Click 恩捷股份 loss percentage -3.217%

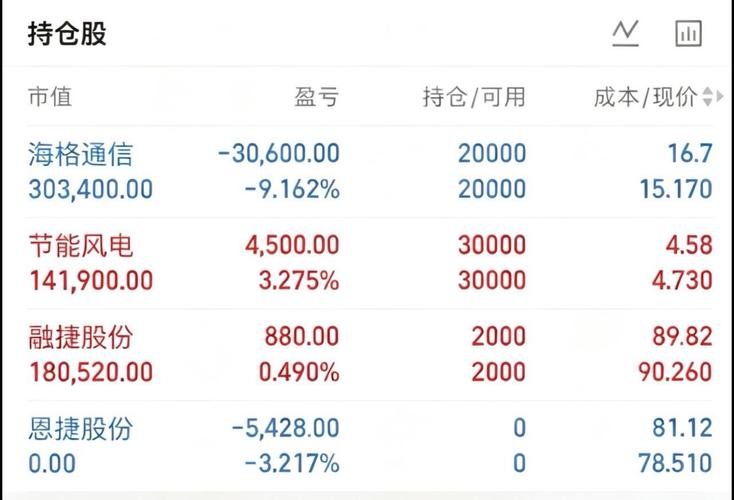point(292,463)
